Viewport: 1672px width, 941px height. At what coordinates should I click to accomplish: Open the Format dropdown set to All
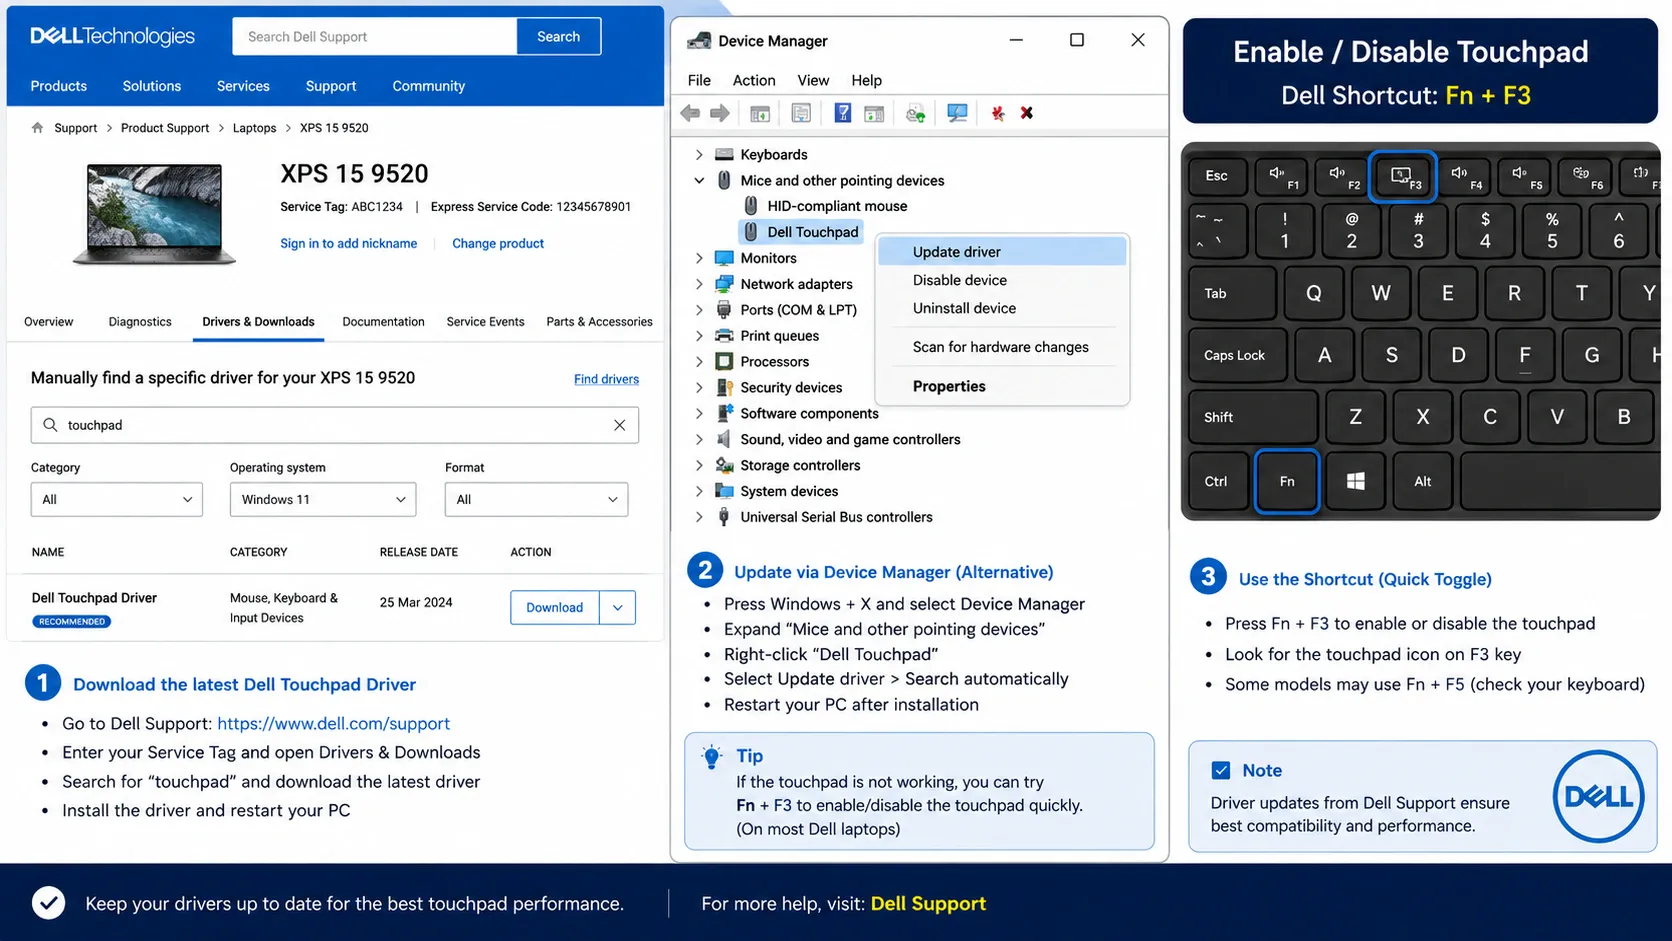(536, 500)
